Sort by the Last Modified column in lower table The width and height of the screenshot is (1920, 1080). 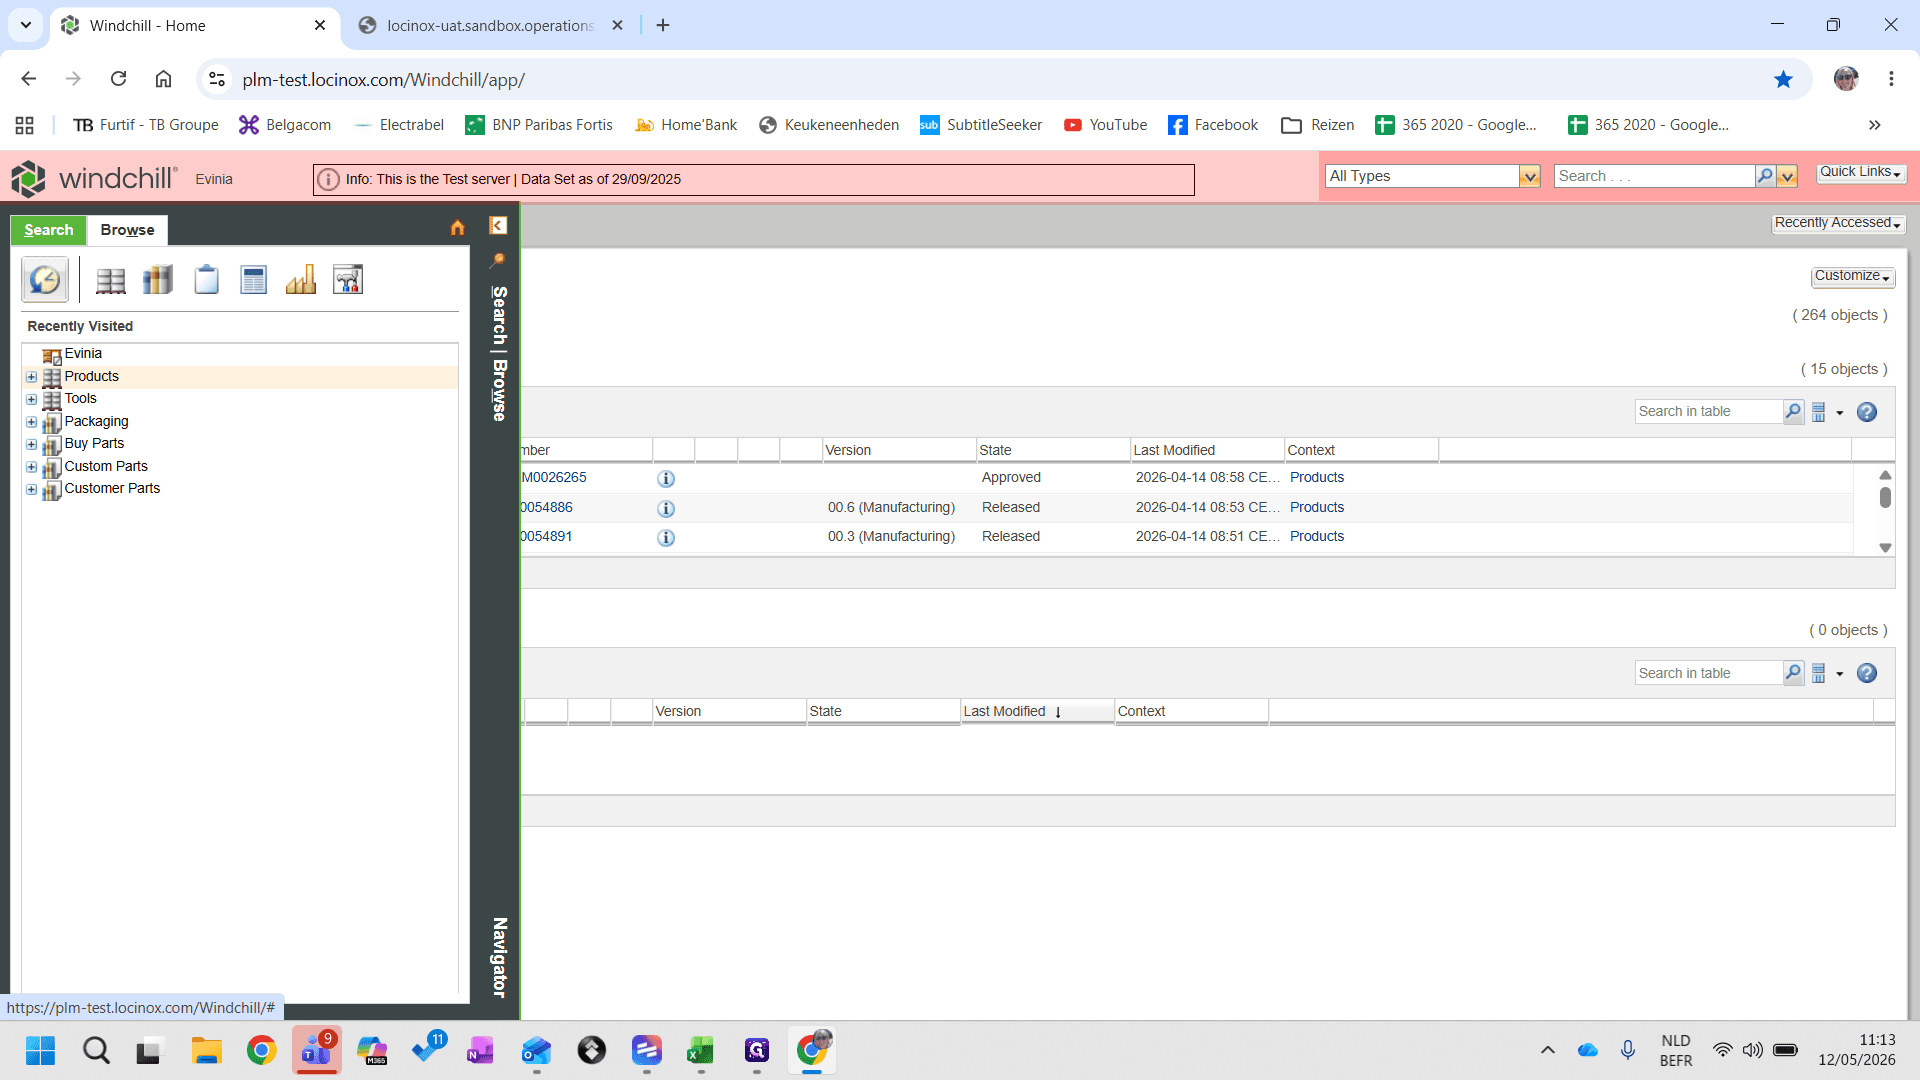pyautogui.click(x=1037, y=711)
